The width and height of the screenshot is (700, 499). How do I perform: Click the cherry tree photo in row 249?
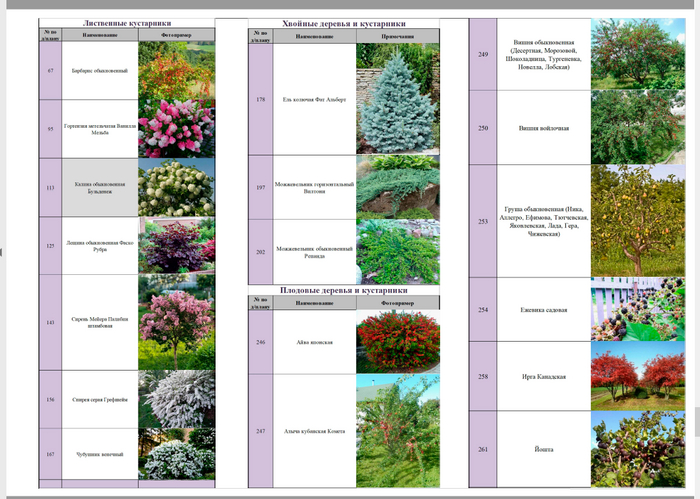point(638,54)
